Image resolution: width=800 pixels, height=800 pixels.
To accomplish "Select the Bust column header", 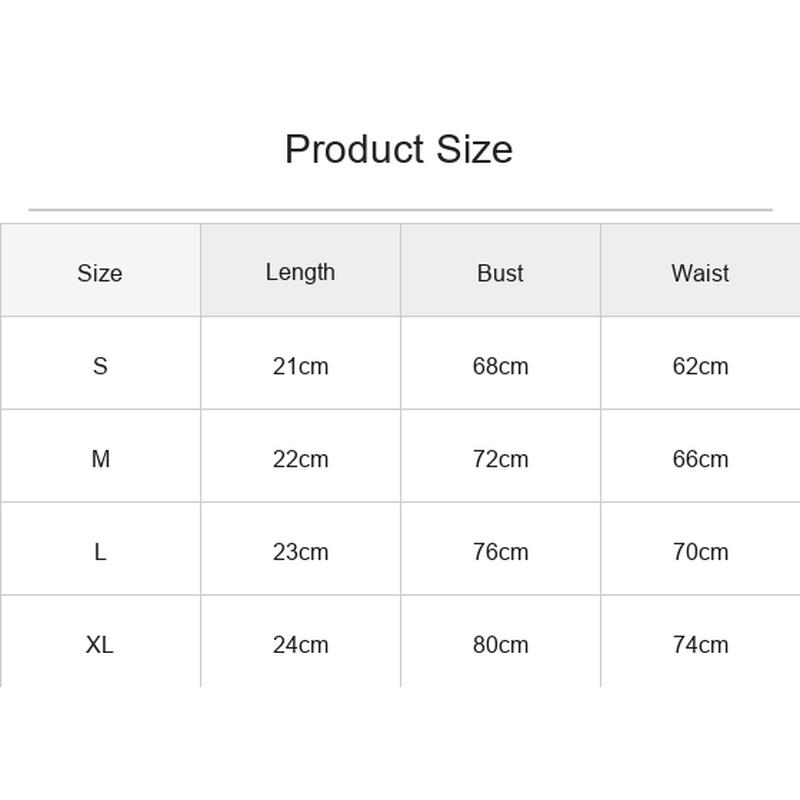I will 500,273.
